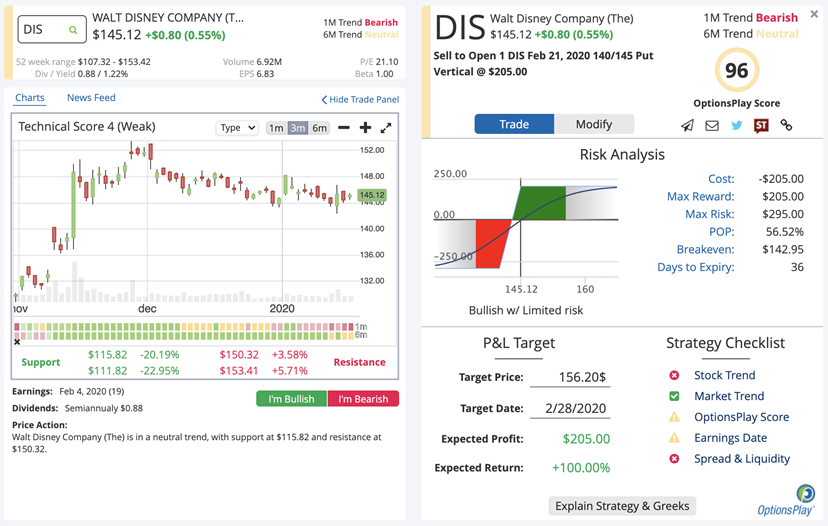This screenshot has height=526, width=828.
Task: Click support level $115.82
Action: point(108,355)
